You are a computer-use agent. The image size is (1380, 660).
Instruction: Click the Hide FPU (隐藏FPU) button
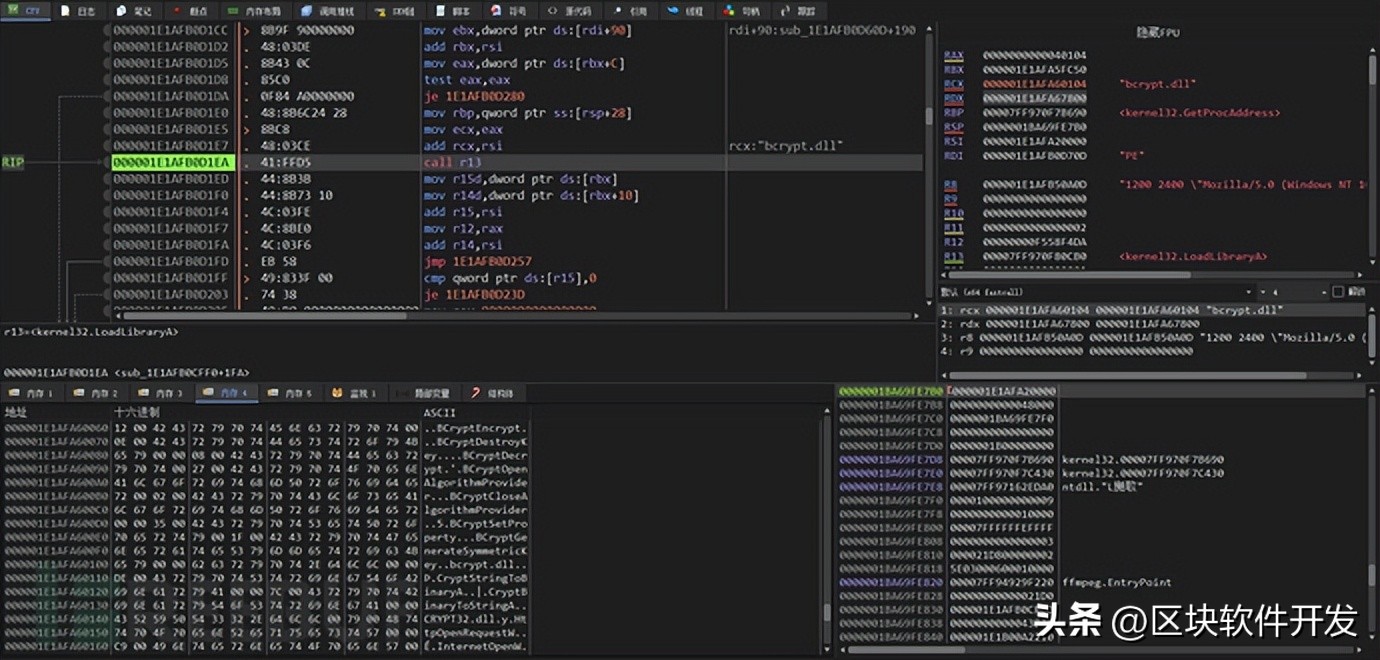tap(1158, 33)
